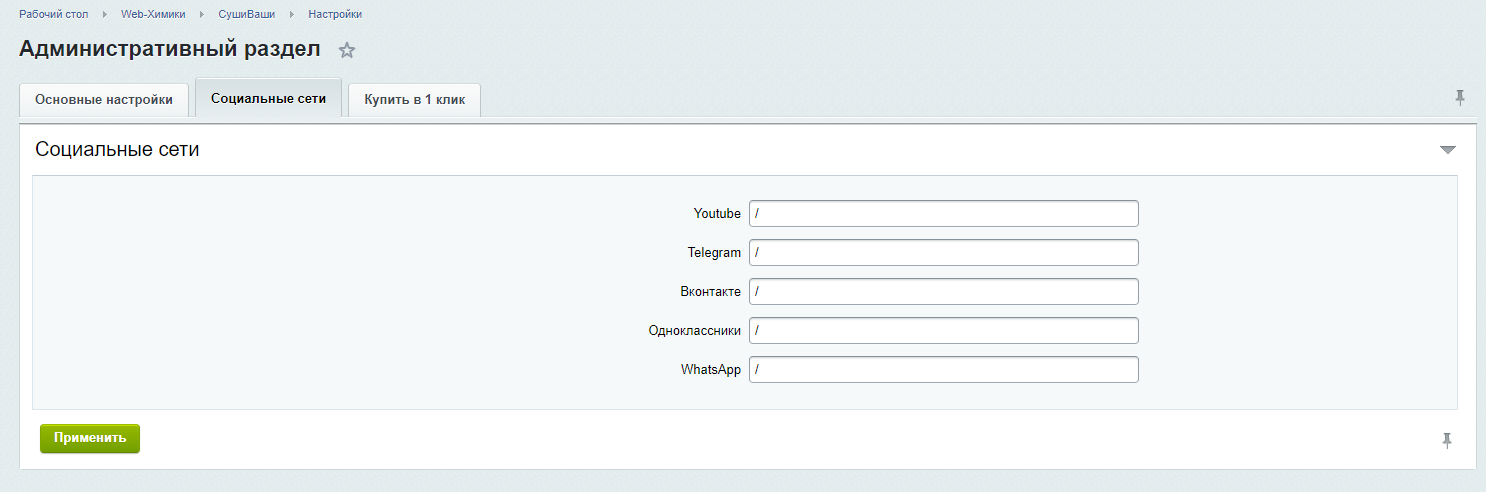Screen dimensions: 1486x492
Task: Select the Социальные сети tab
Action: point(268,99)
